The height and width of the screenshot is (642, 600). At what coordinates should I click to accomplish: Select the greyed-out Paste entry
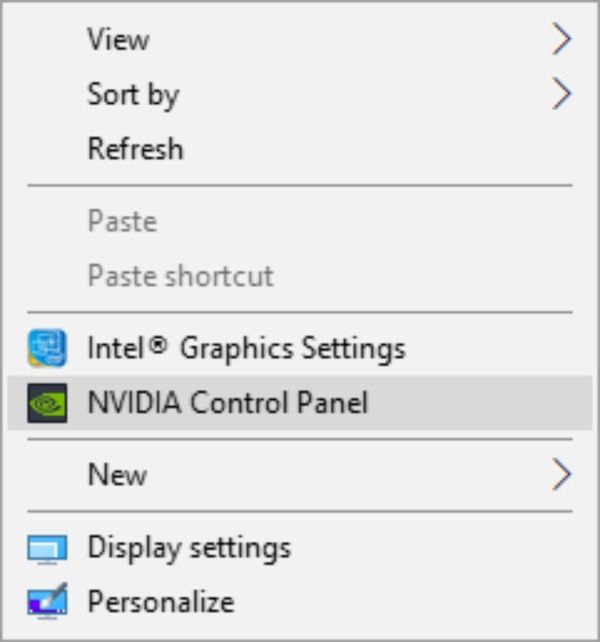[x=122, y=221]
